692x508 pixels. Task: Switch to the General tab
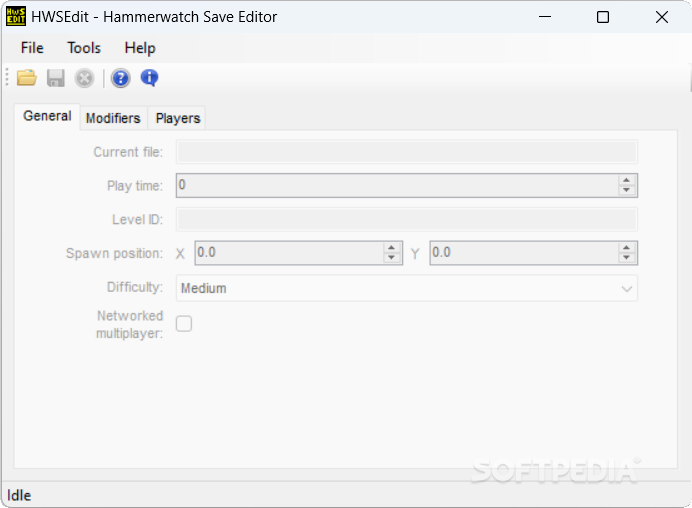47,116
